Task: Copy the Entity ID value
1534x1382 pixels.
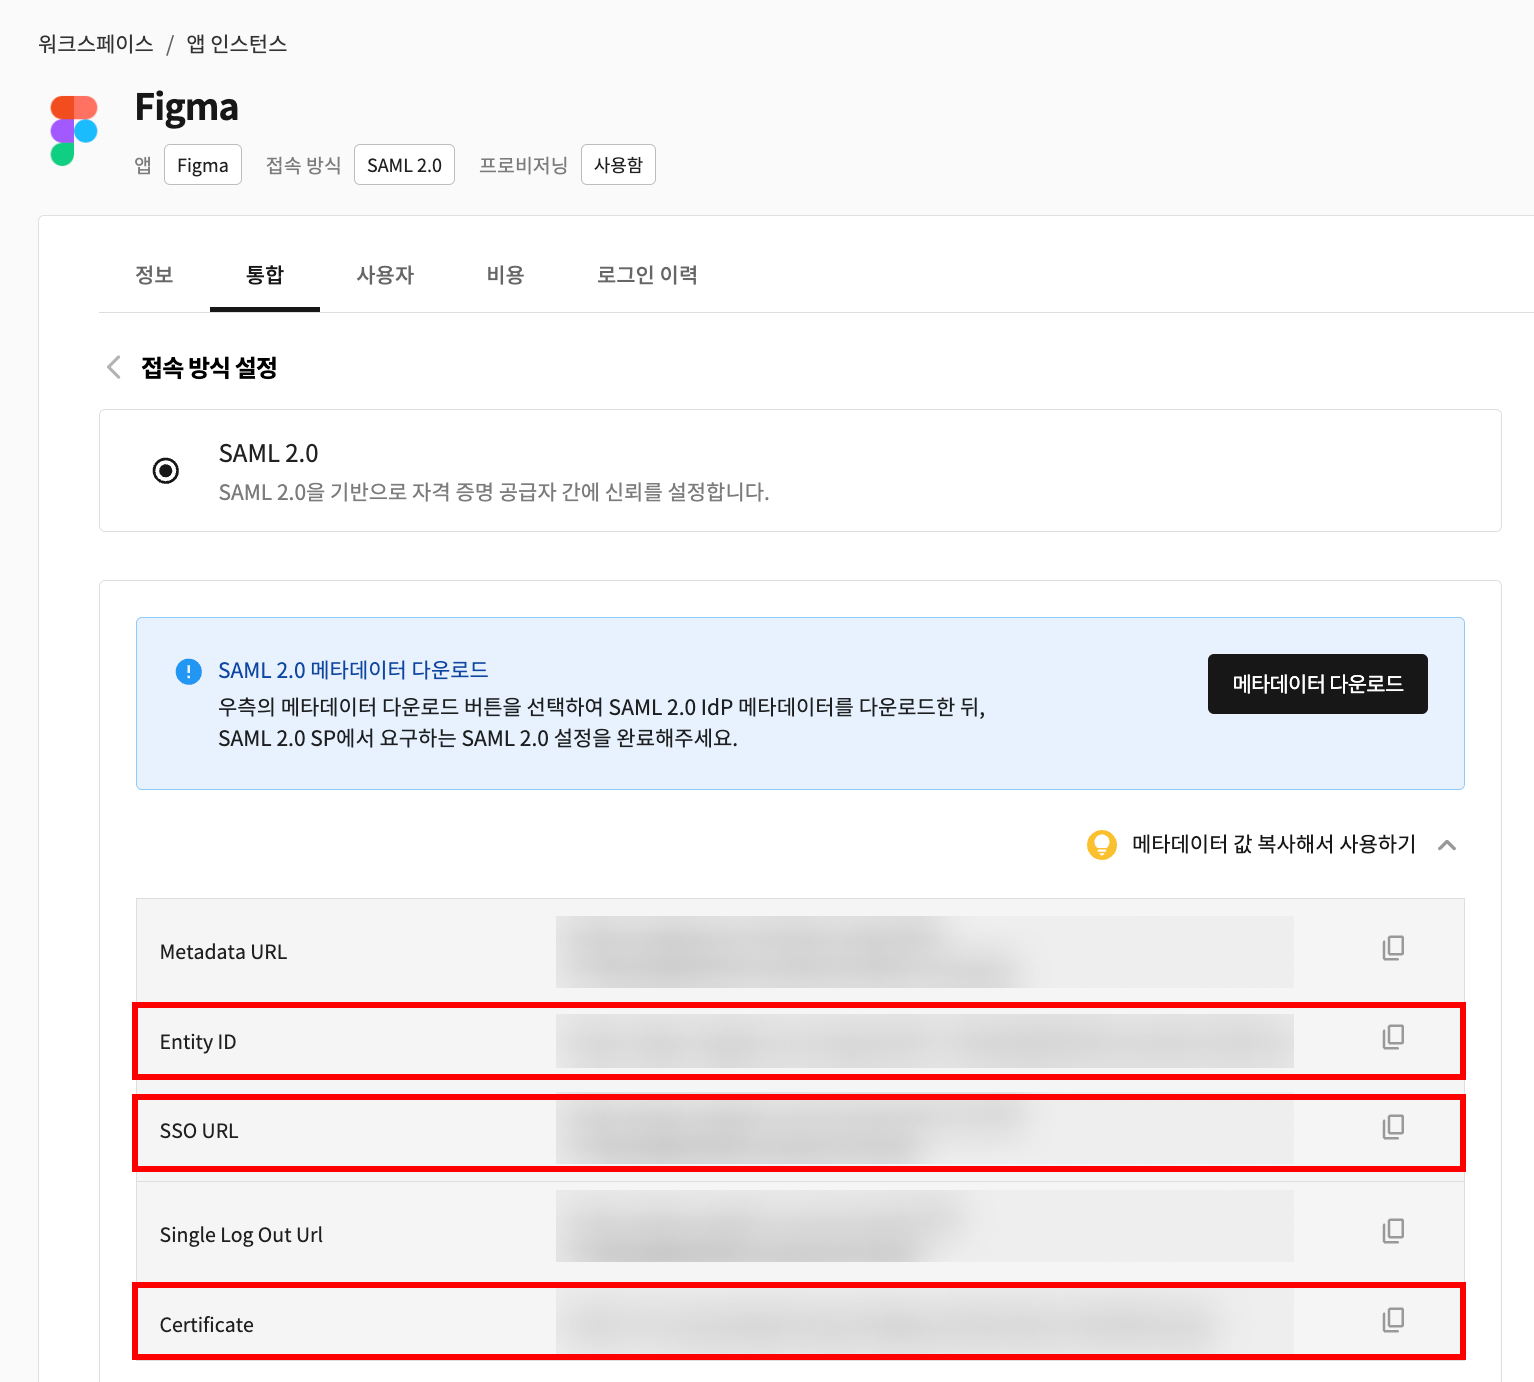Action: [1393, 1037]
